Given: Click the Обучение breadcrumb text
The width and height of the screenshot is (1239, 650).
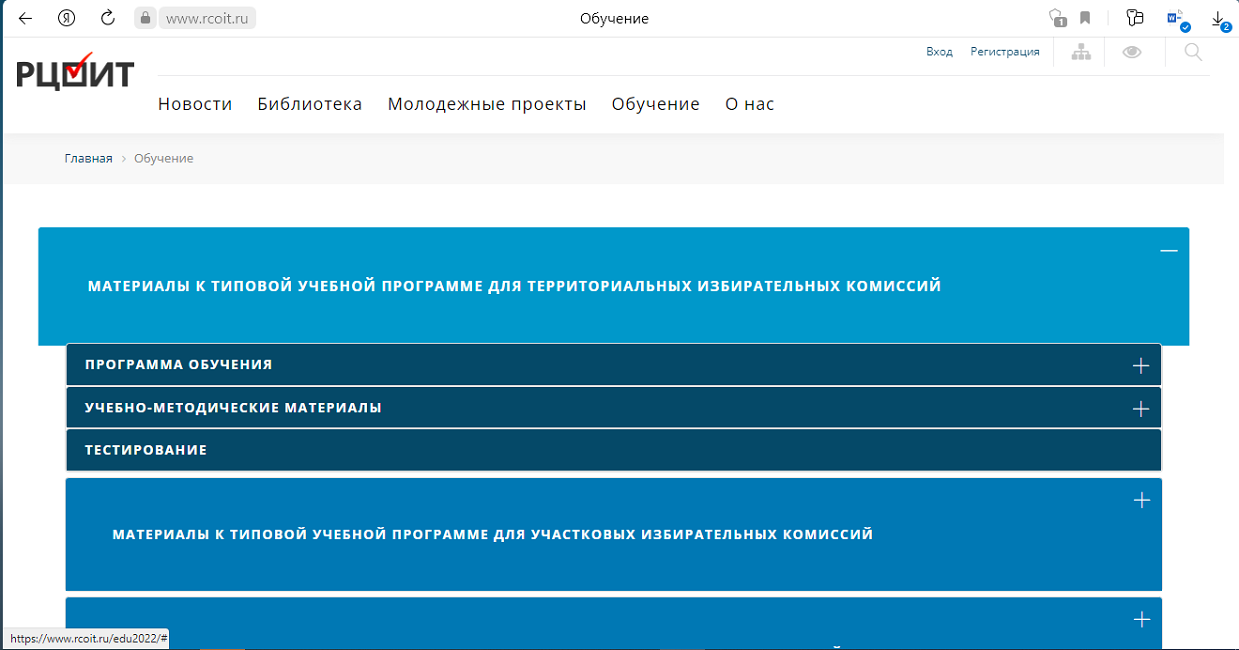Looking at the screenshot, I should (x=164, y=158).
